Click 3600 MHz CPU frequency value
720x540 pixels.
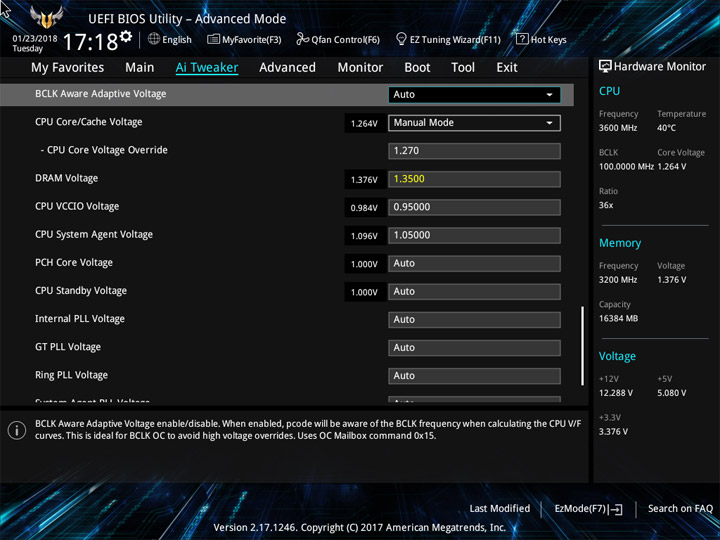tap(618, 128)
